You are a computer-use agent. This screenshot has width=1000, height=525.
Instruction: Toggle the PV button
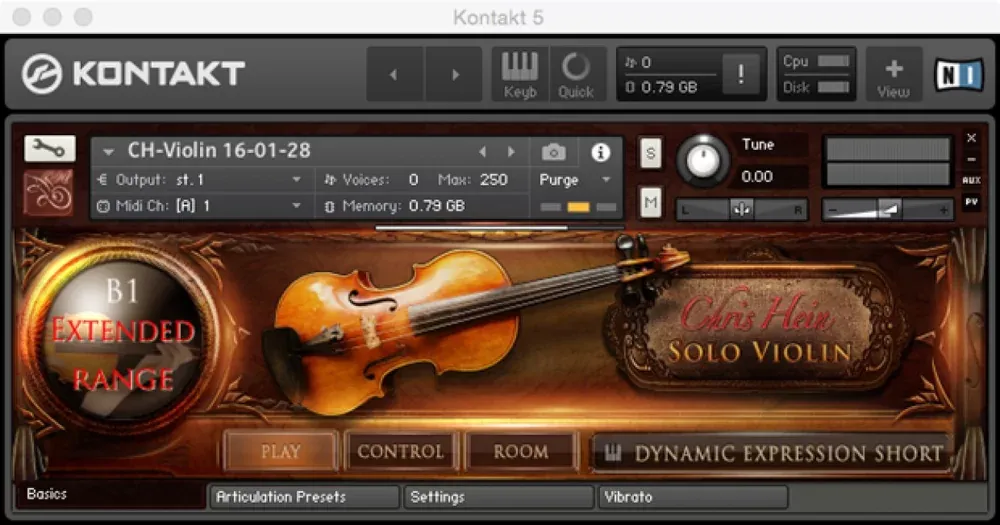(x=971, y=202)
